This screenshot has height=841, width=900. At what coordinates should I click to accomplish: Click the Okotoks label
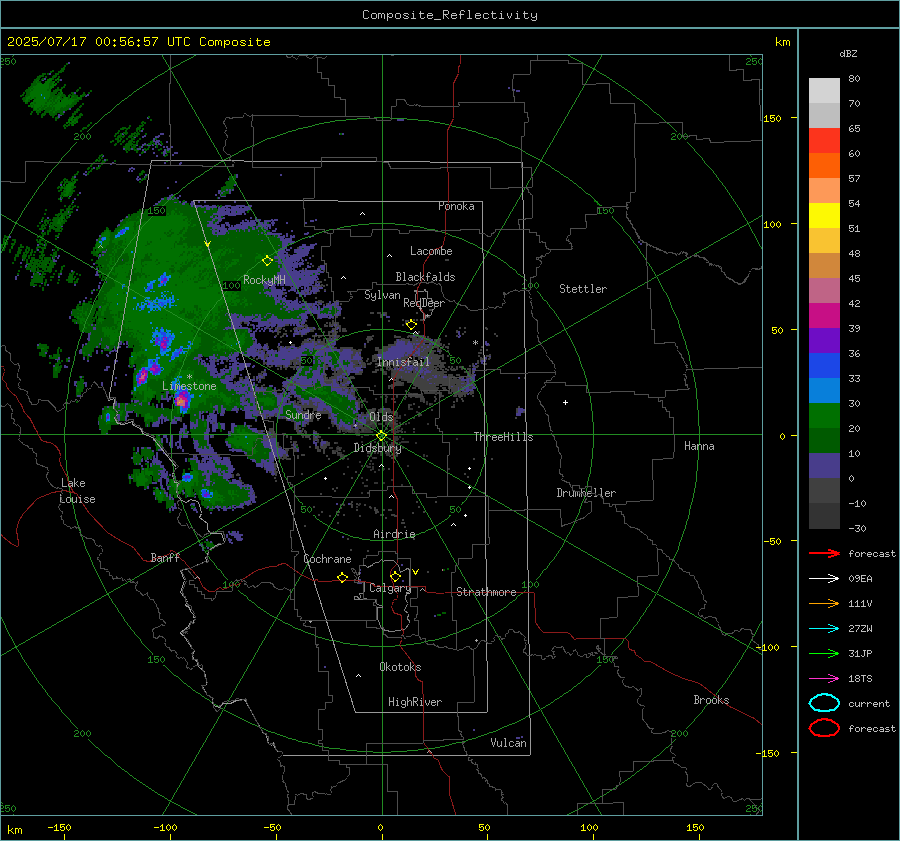tap(400, 667)
